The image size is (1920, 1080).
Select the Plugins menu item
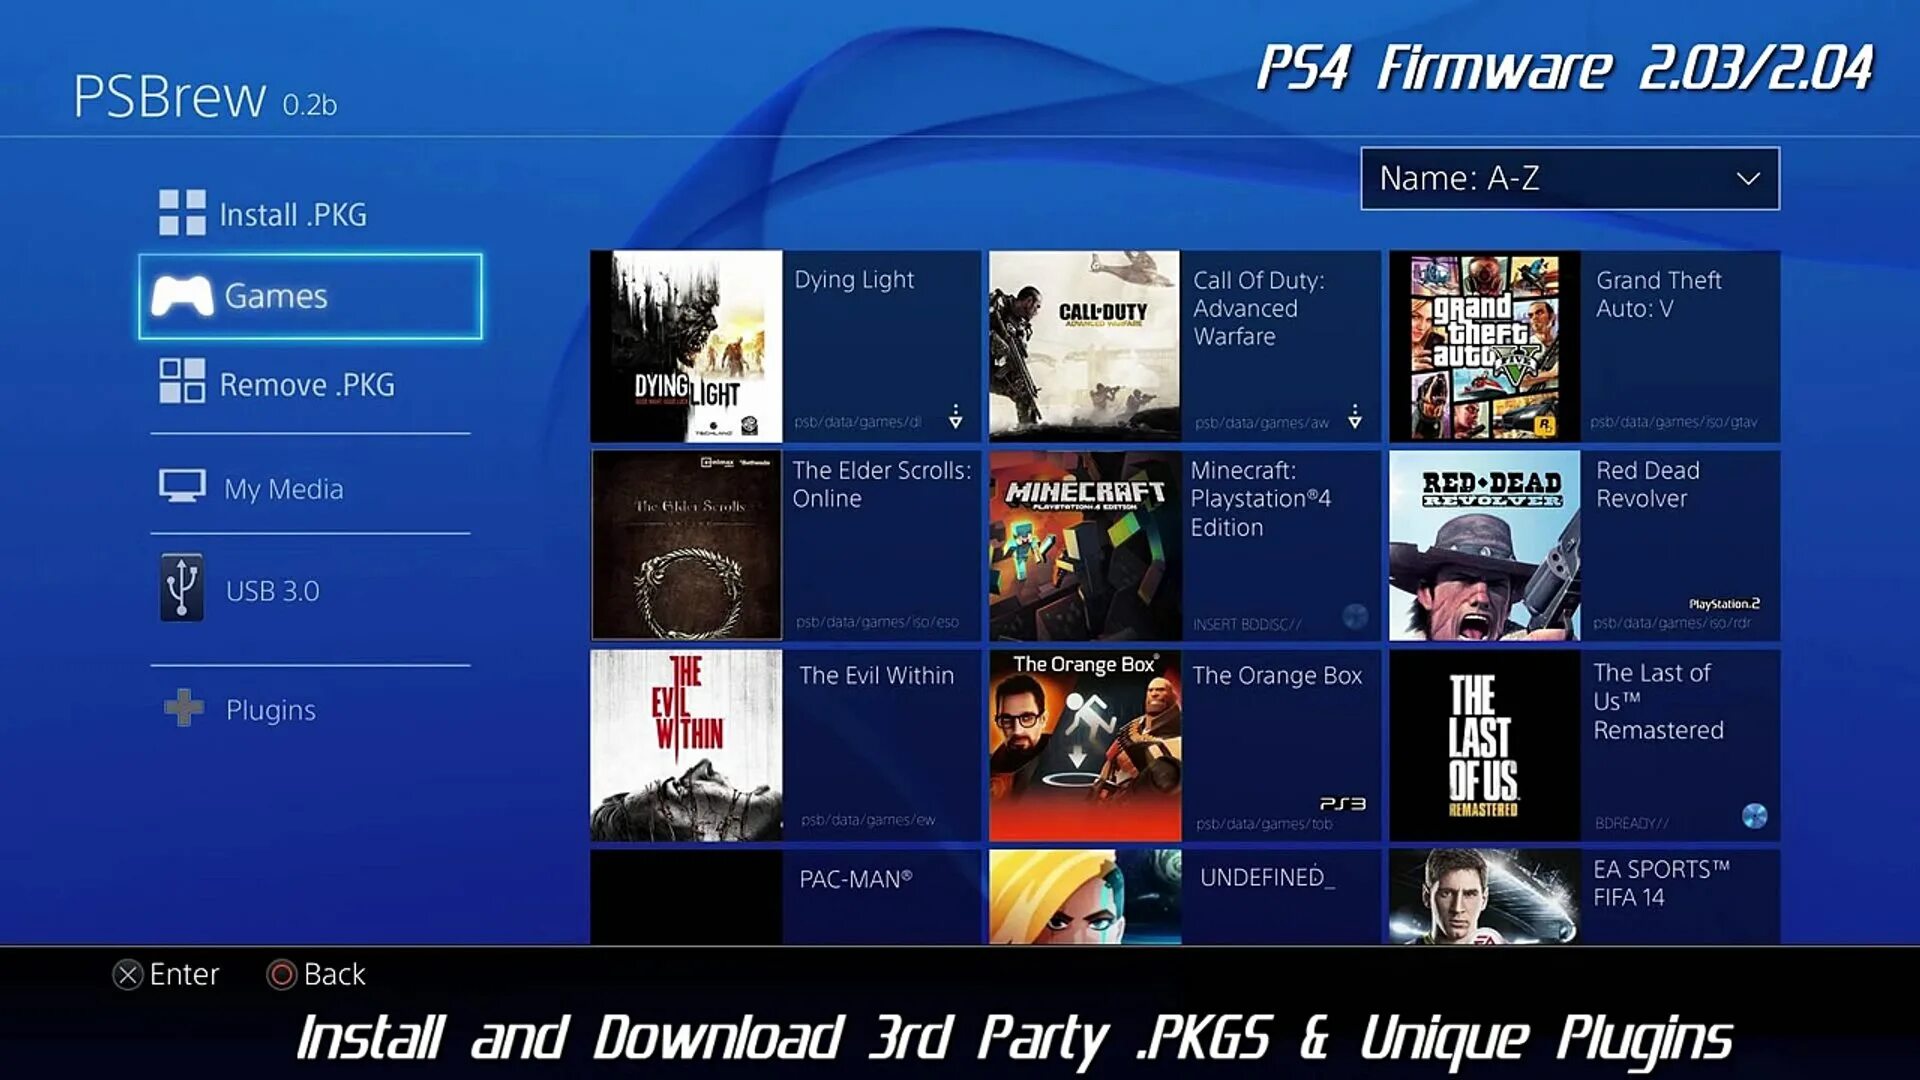[269, 709]
